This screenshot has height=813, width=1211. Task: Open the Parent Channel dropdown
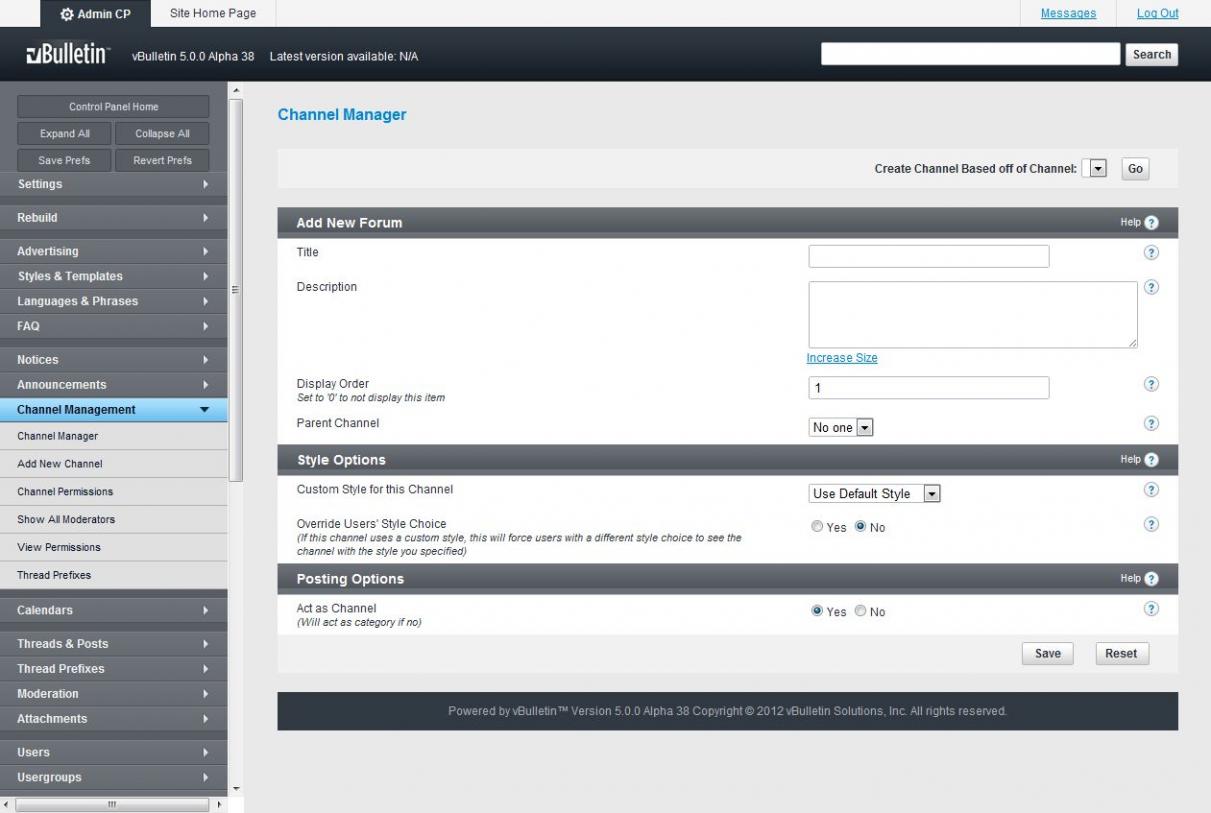point(841,428)
